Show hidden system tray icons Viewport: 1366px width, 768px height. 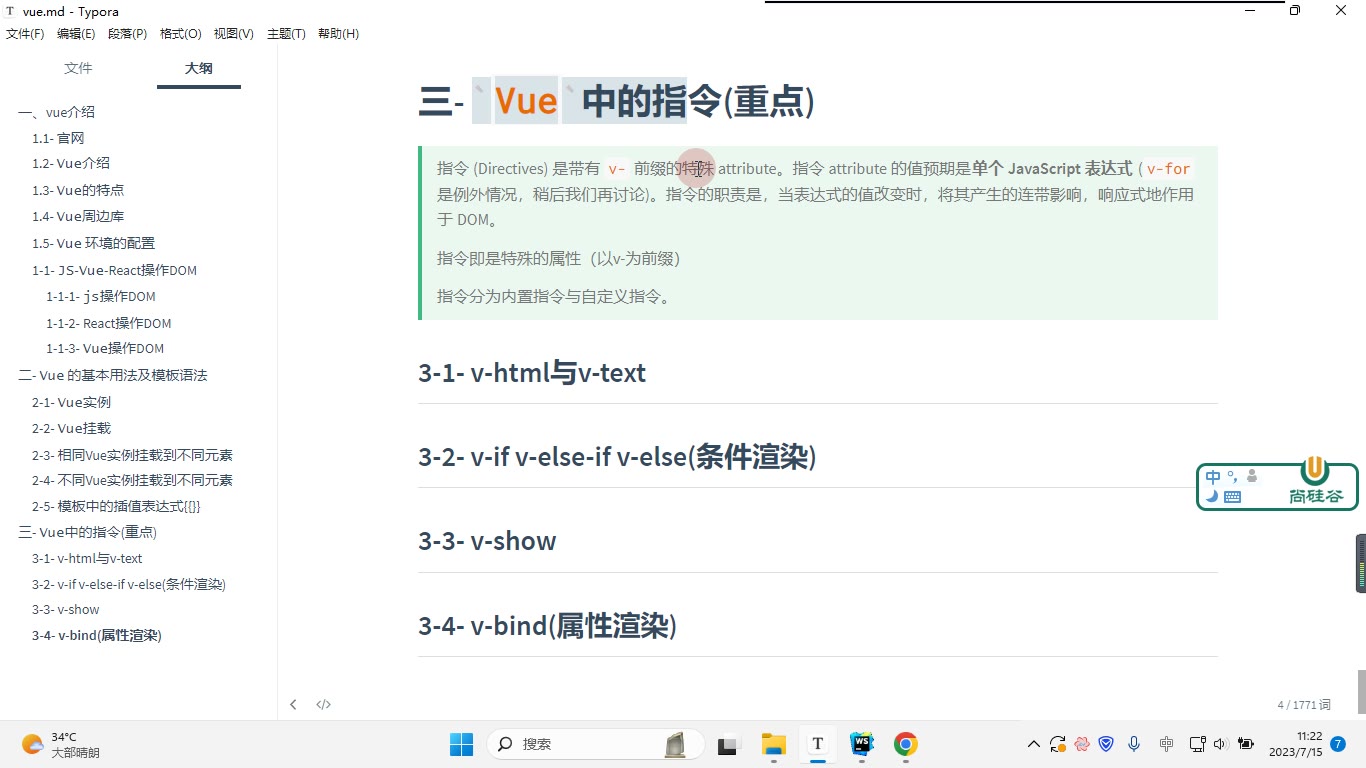(x=1034, y=744)
